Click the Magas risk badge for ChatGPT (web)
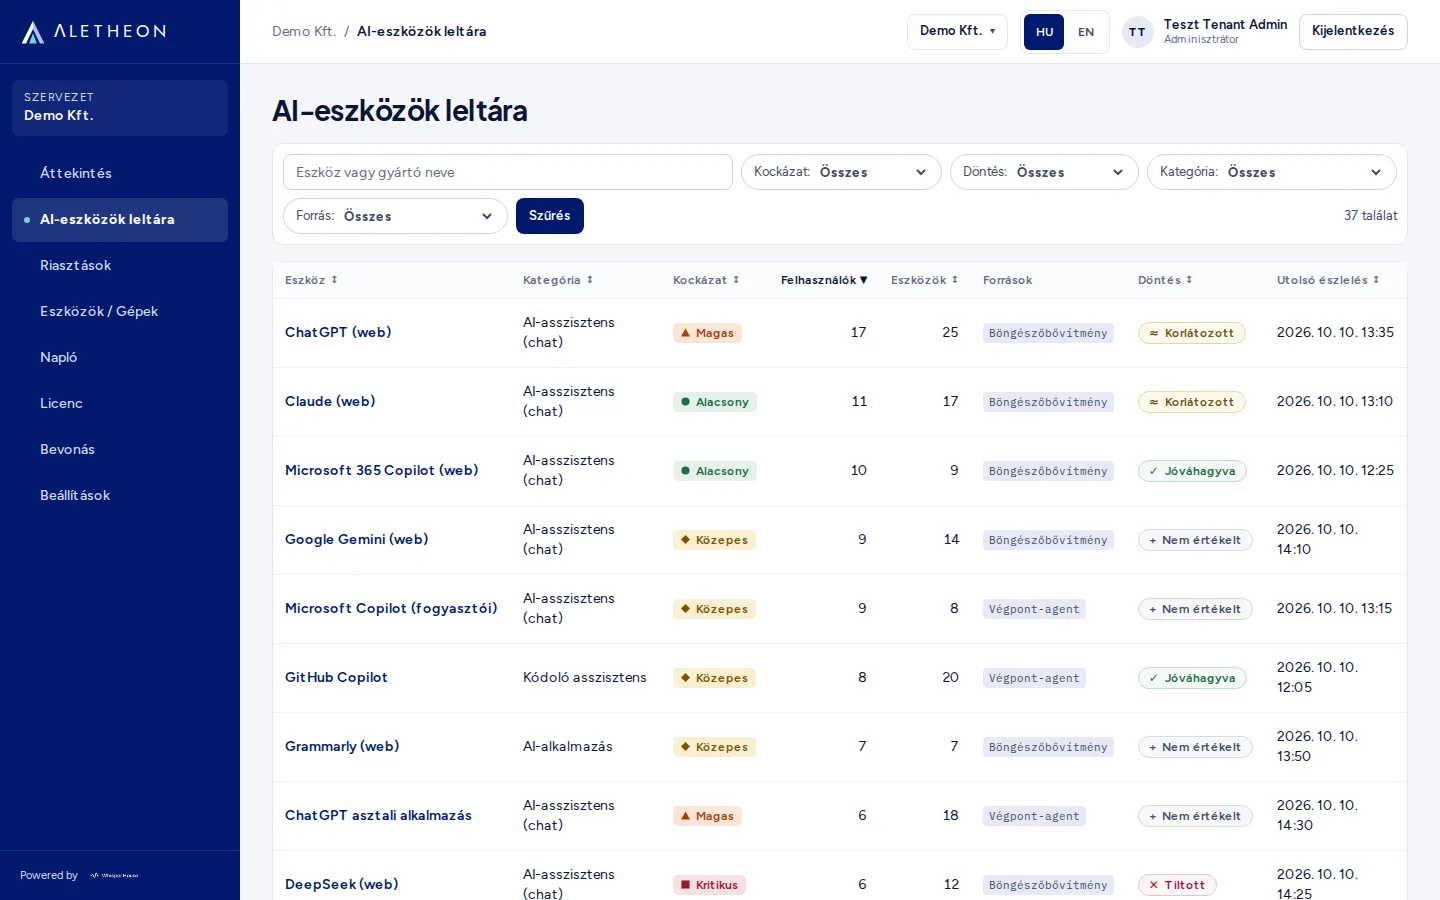Screen dimensions: 1440x900 pyautogui.click(x=707, y=333)
